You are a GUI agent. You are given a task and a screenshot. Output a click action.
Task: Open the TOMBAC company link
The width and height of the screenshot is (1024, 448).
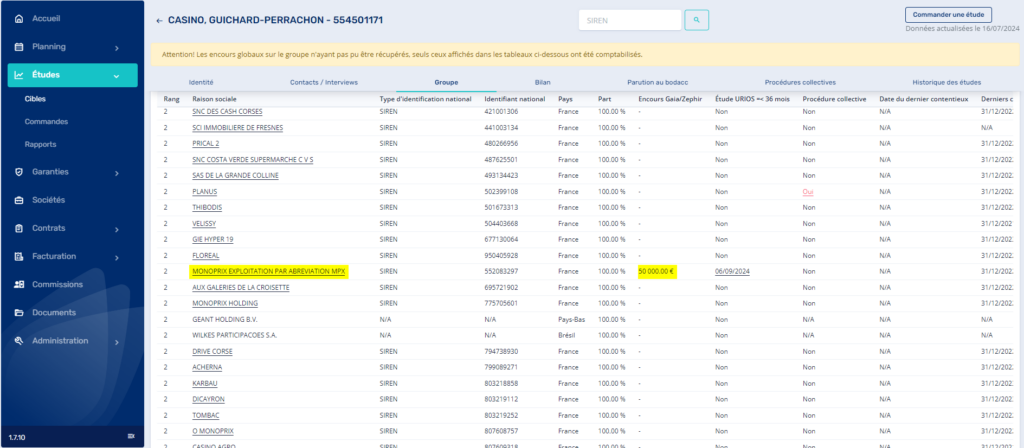coord(206,415)
